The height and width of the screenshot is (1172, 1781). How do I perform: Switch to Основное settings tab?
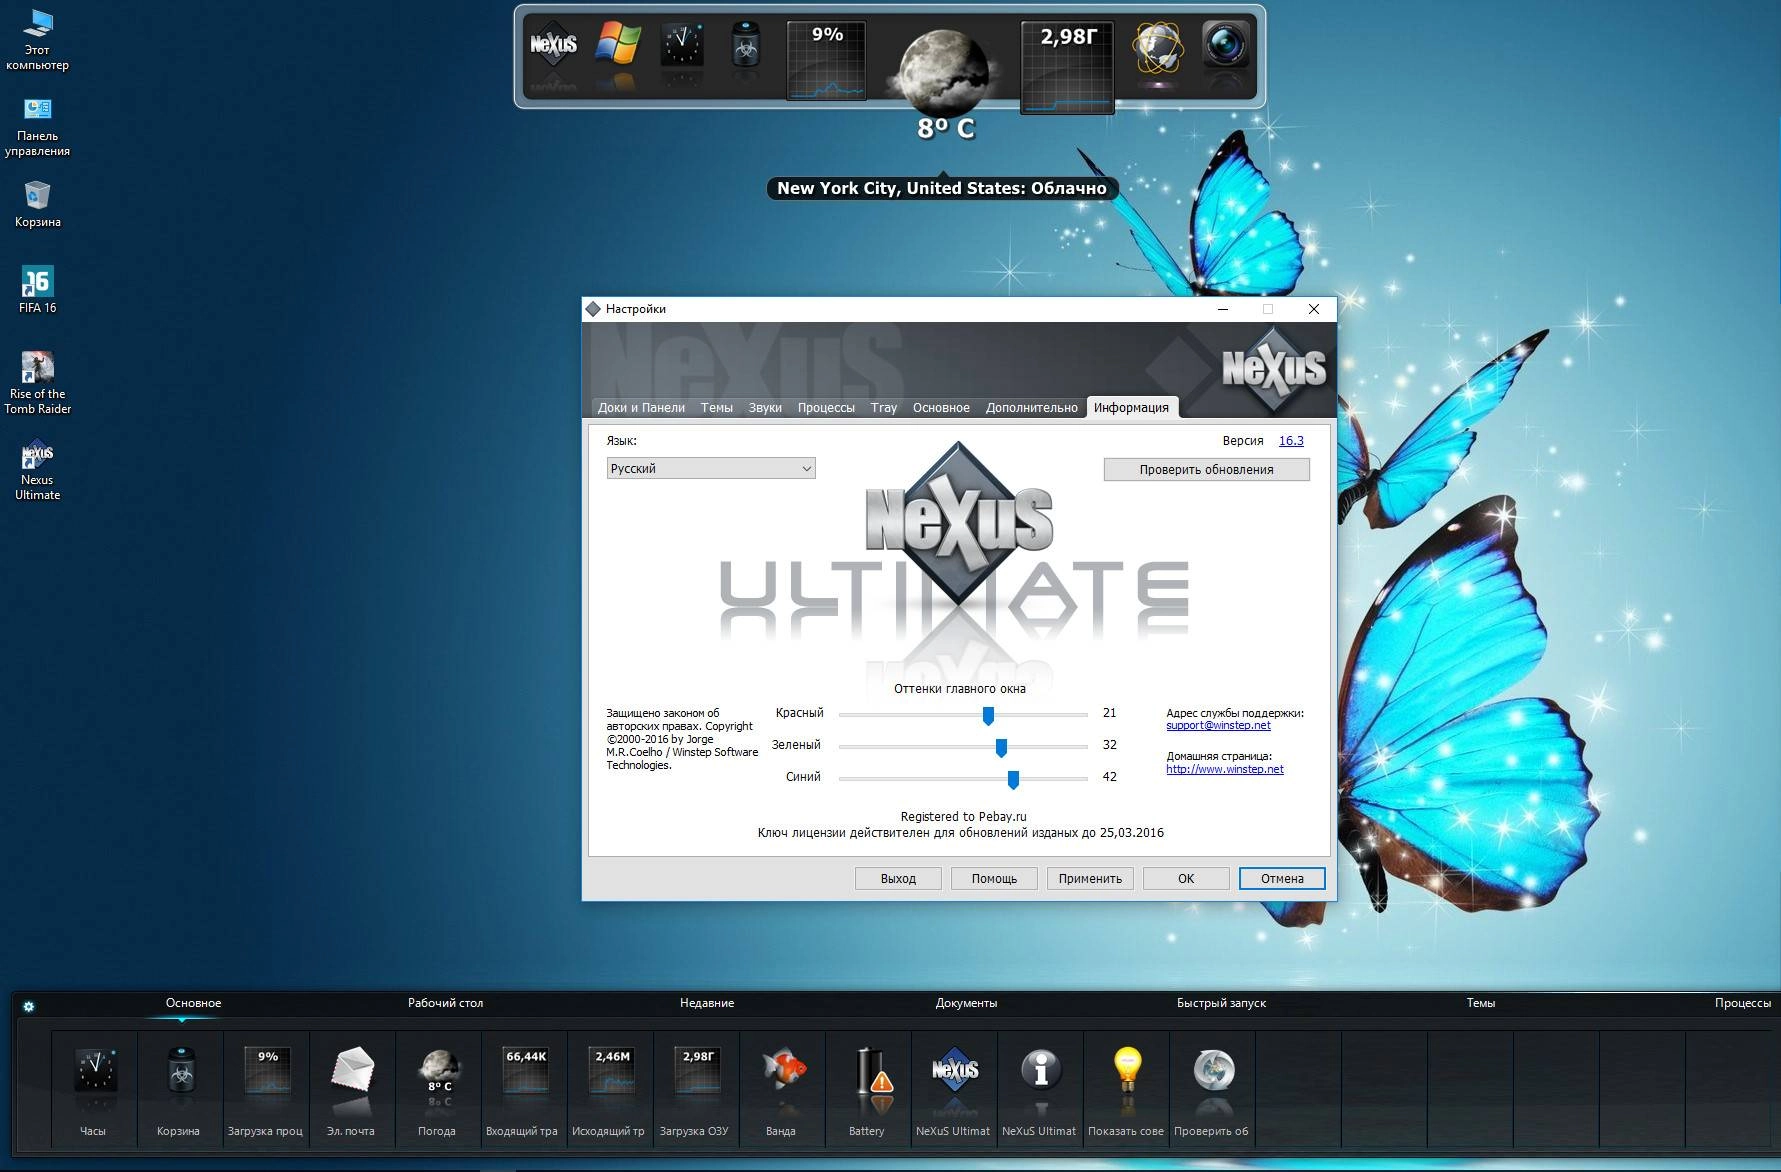point(941,407)
